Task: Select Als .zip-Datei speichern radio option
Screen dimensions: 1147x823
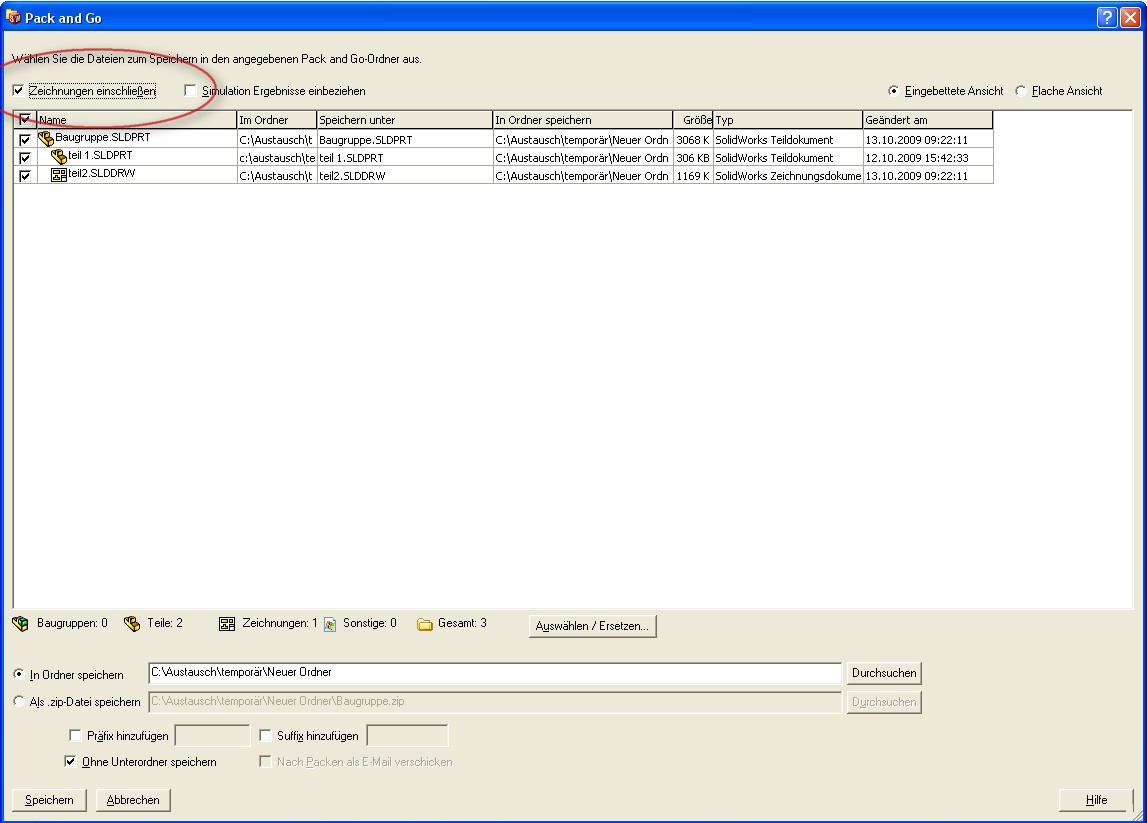Action: click(18, 701)
